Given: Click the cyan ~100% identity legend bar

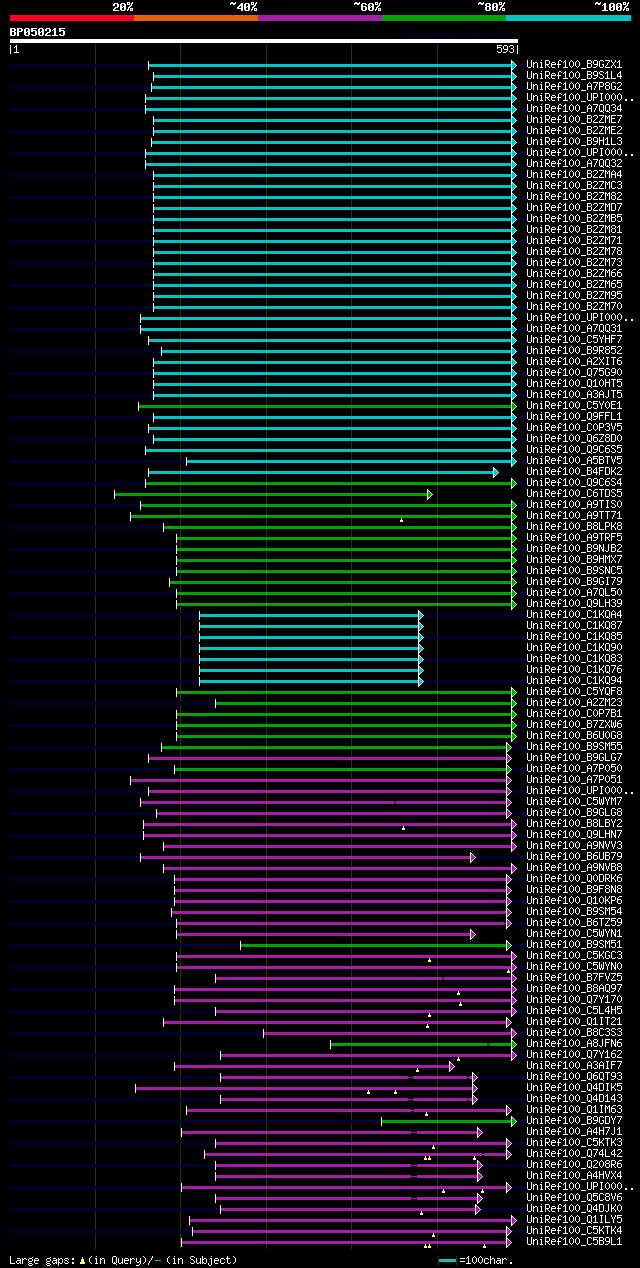Looking at the screenshot, I should click(568, 17).
